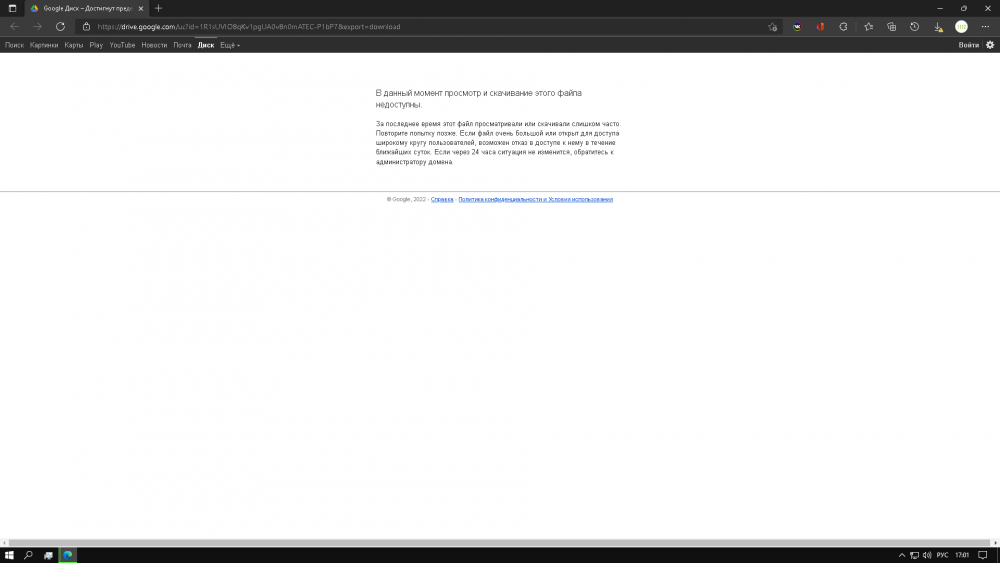Open the Microsoft Edge taskbar icon
Screen dimensions: 1000x563
[x=68, y=555]
